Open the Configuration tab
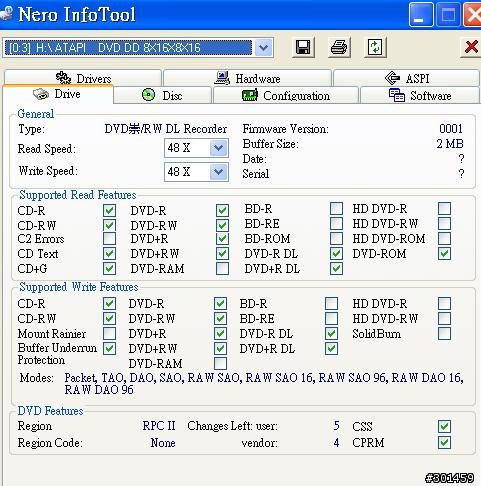Screen dimensions: 481x486 [286, 95]
